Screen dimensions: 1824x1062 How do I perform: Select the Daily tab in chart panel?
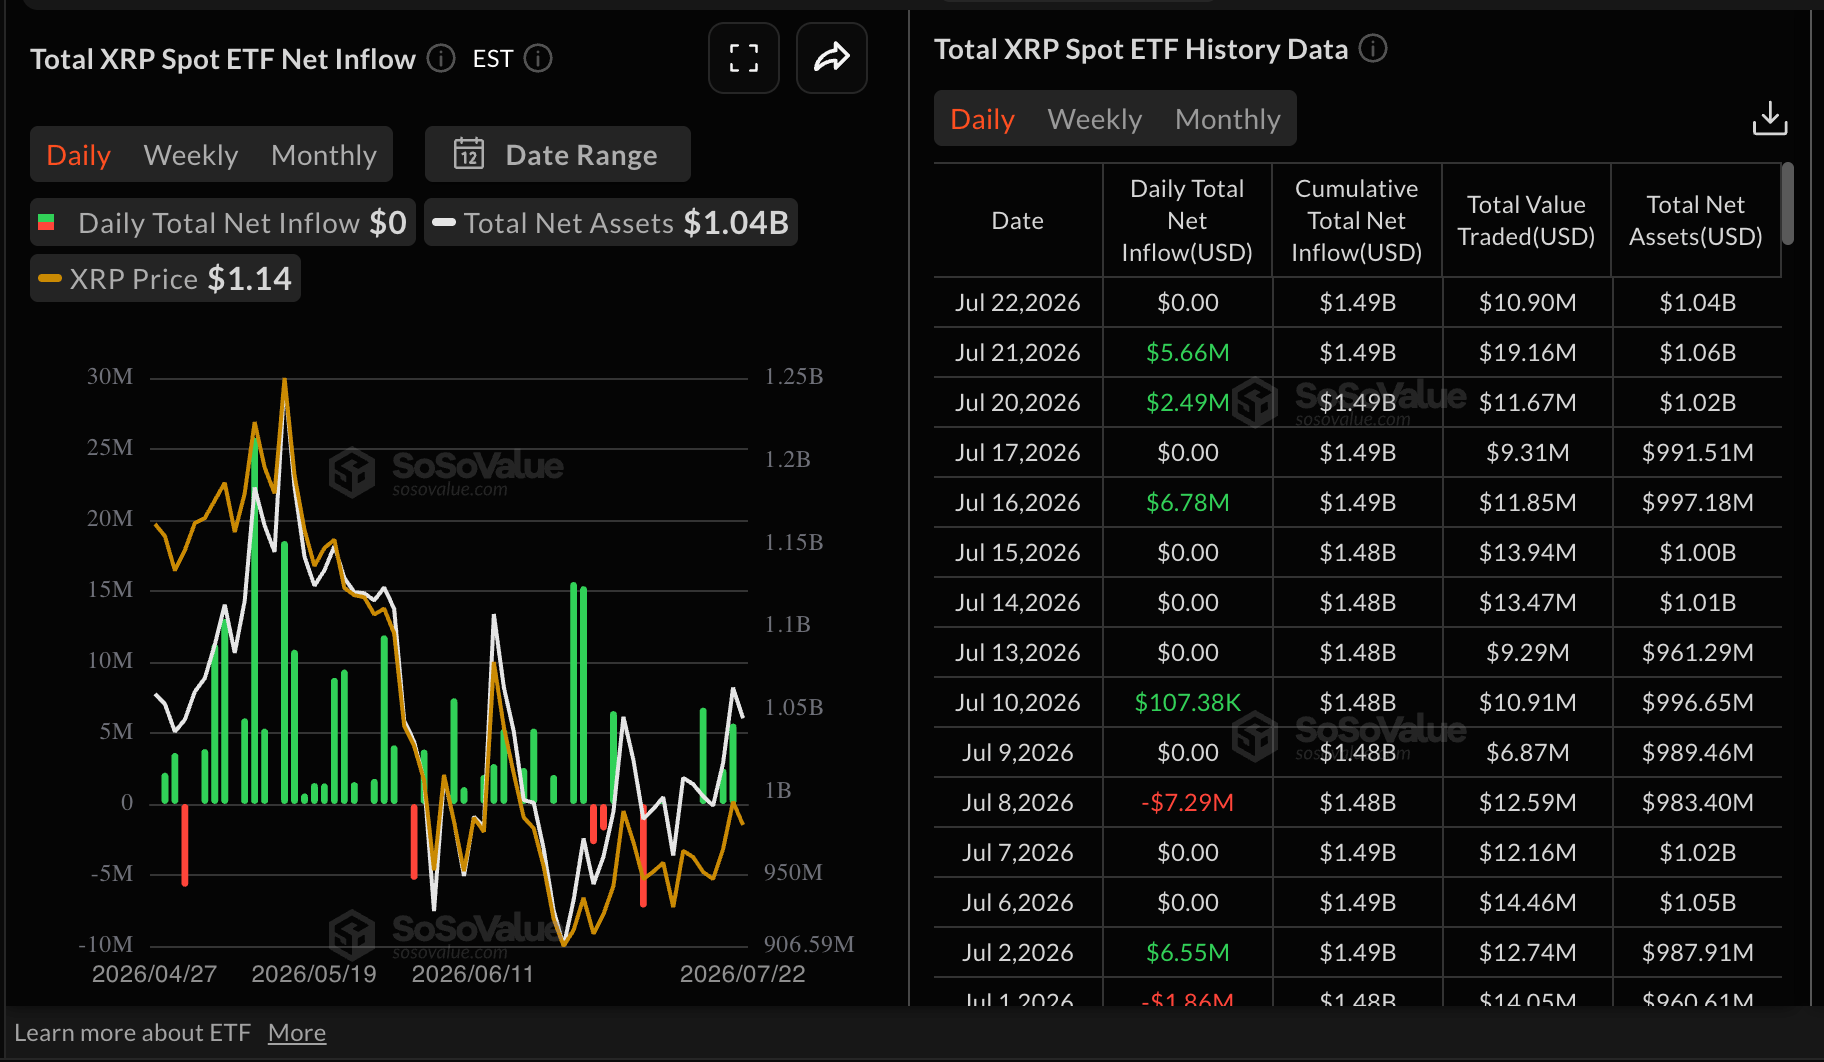(78, 155)
